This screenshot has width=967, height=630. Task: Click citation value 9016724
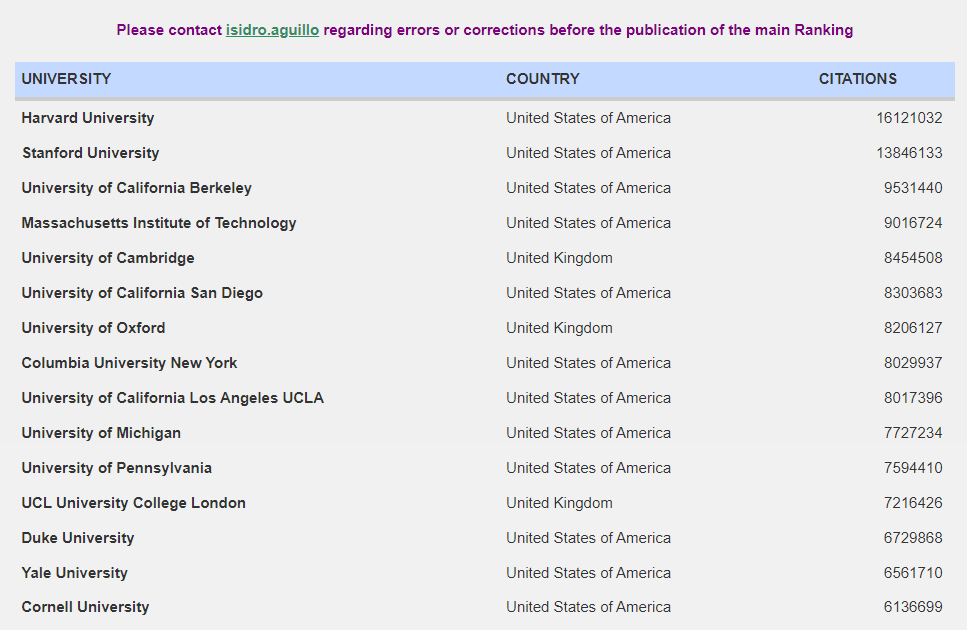913,223
